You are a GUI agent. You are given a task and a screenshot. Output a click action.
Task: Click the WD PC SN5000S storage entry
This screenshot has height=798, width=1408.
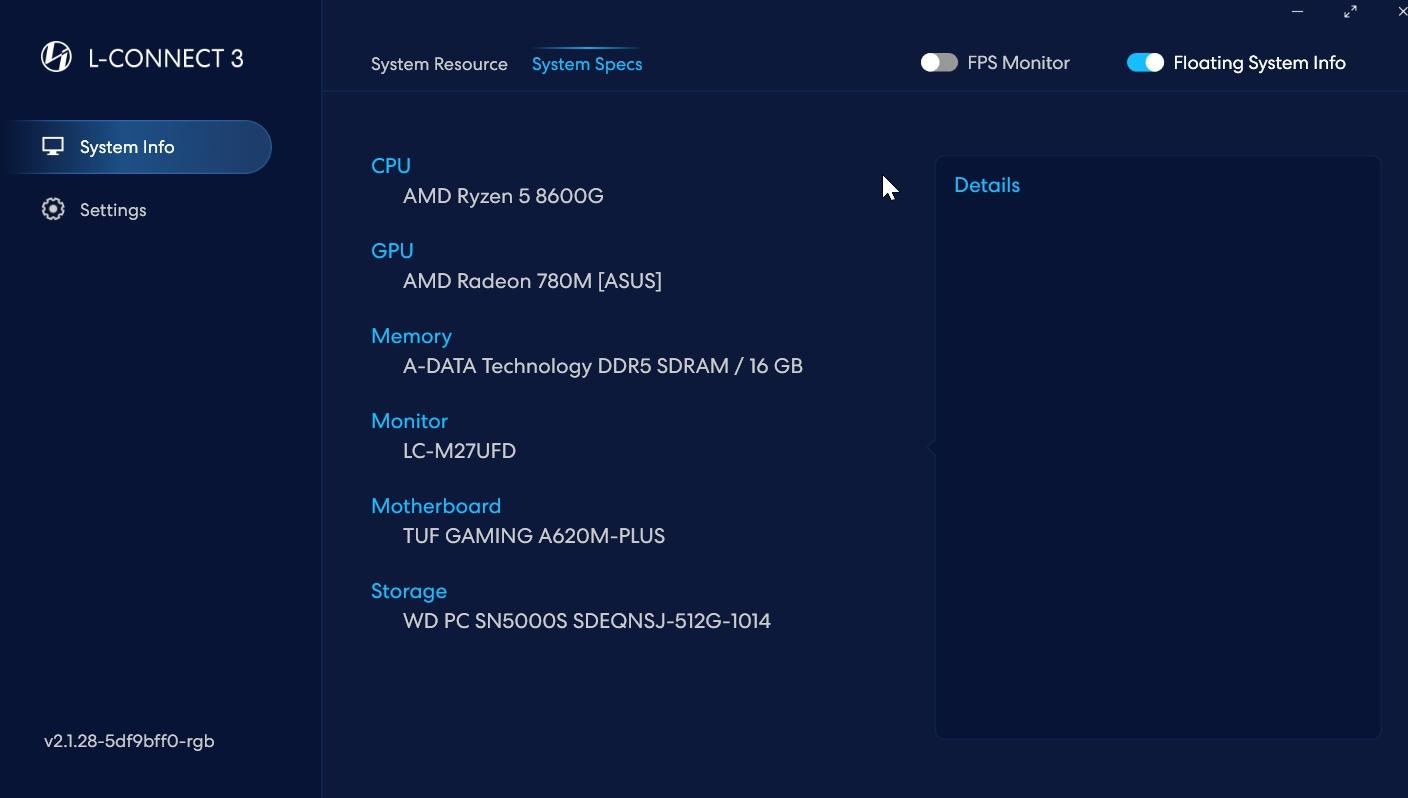[587, 621]
